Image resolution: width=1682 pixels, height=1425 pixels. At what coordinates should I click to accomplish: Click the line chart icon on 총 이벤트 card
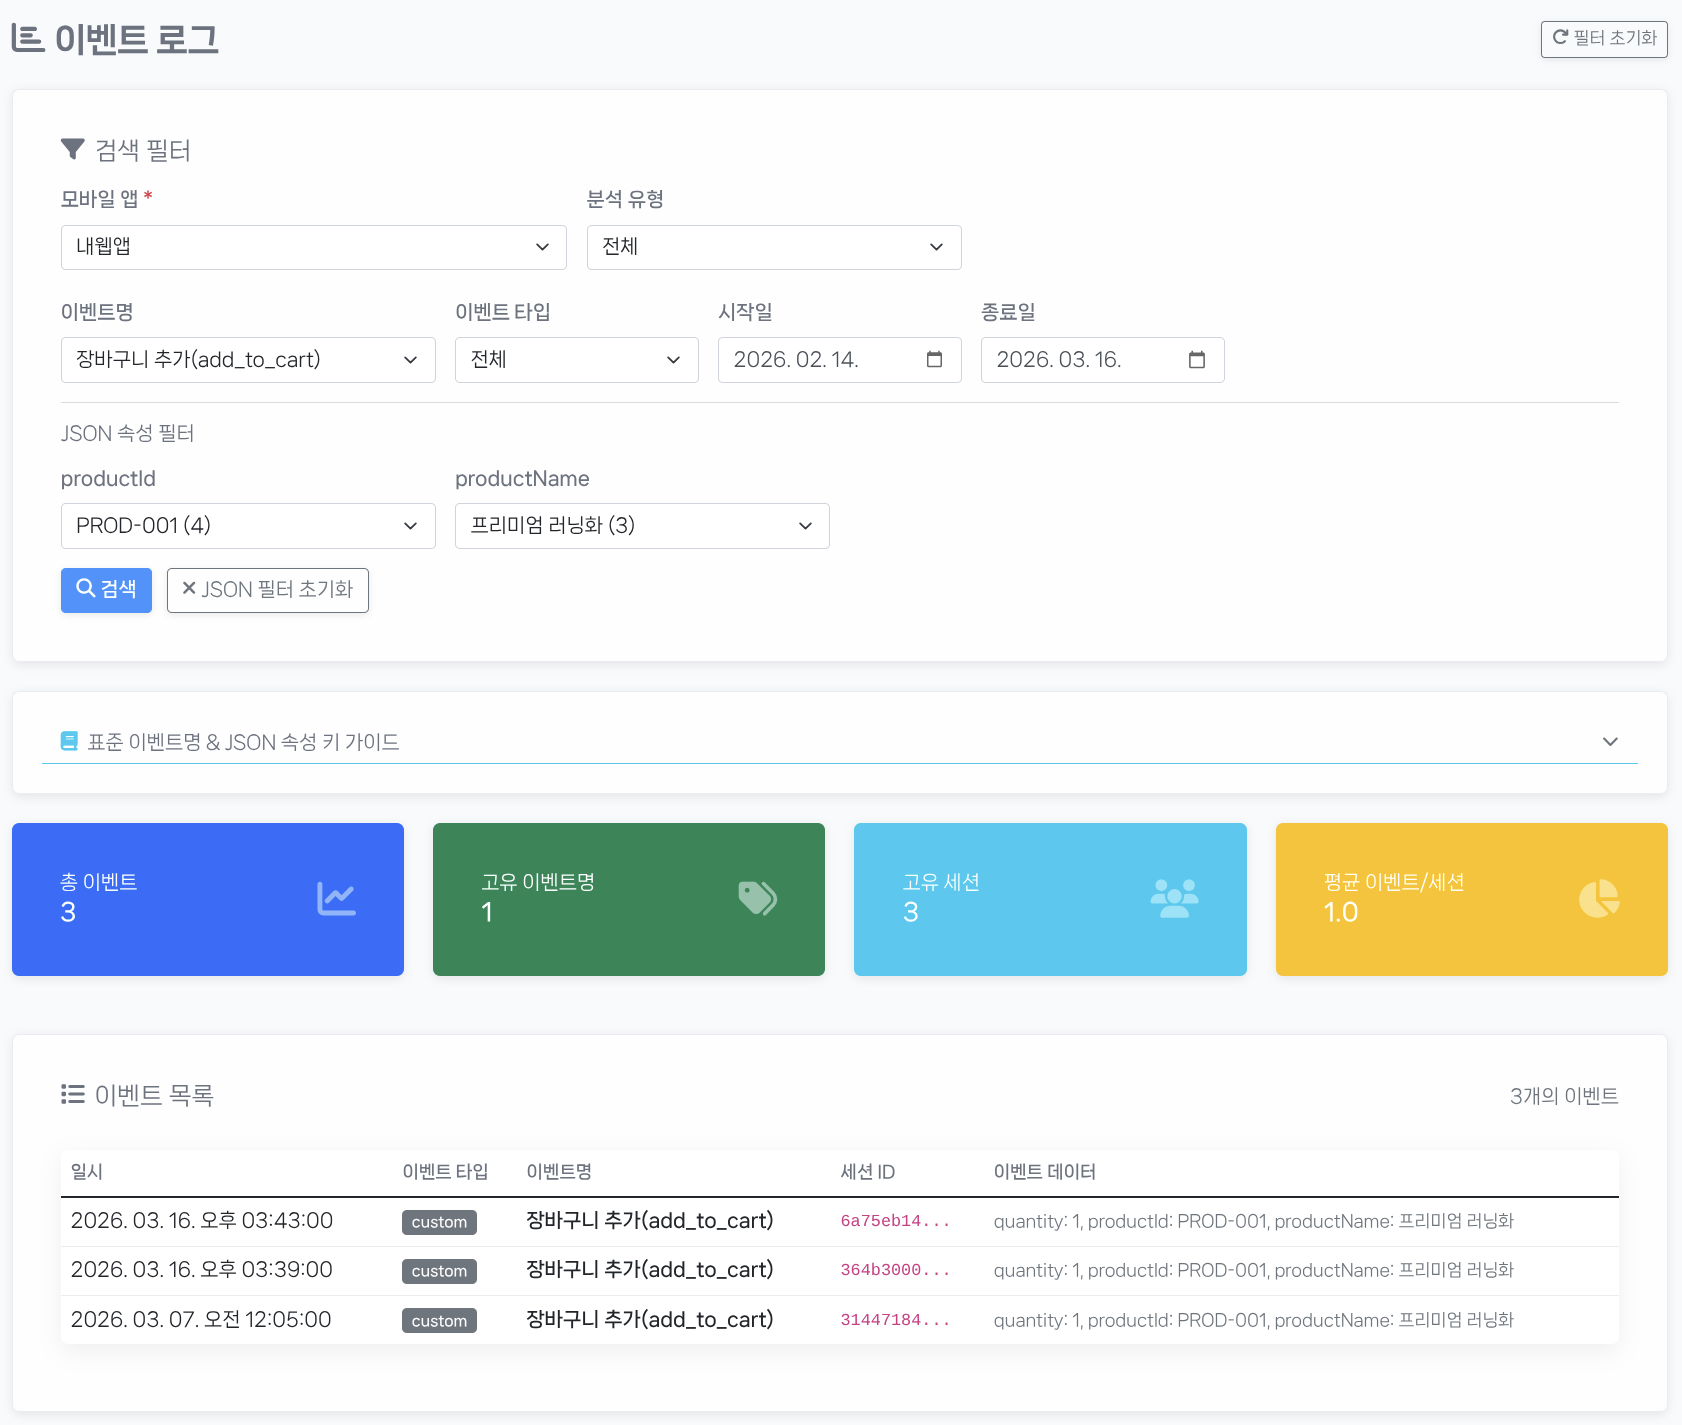[336, 898]
